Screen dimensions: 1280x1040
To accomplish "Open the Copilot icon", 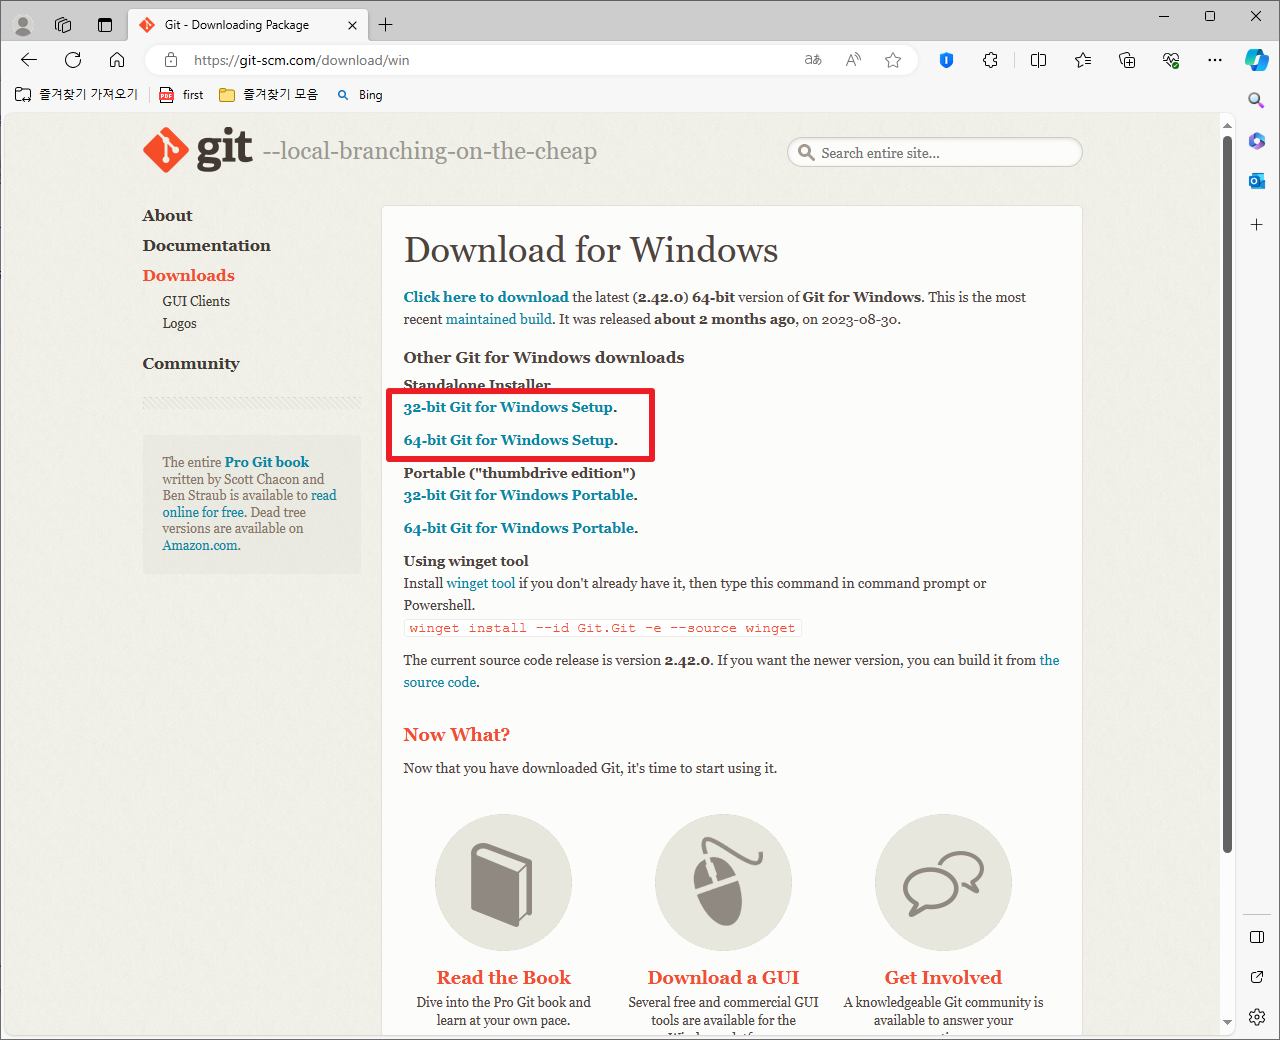I will click(x=1257, y=60).
